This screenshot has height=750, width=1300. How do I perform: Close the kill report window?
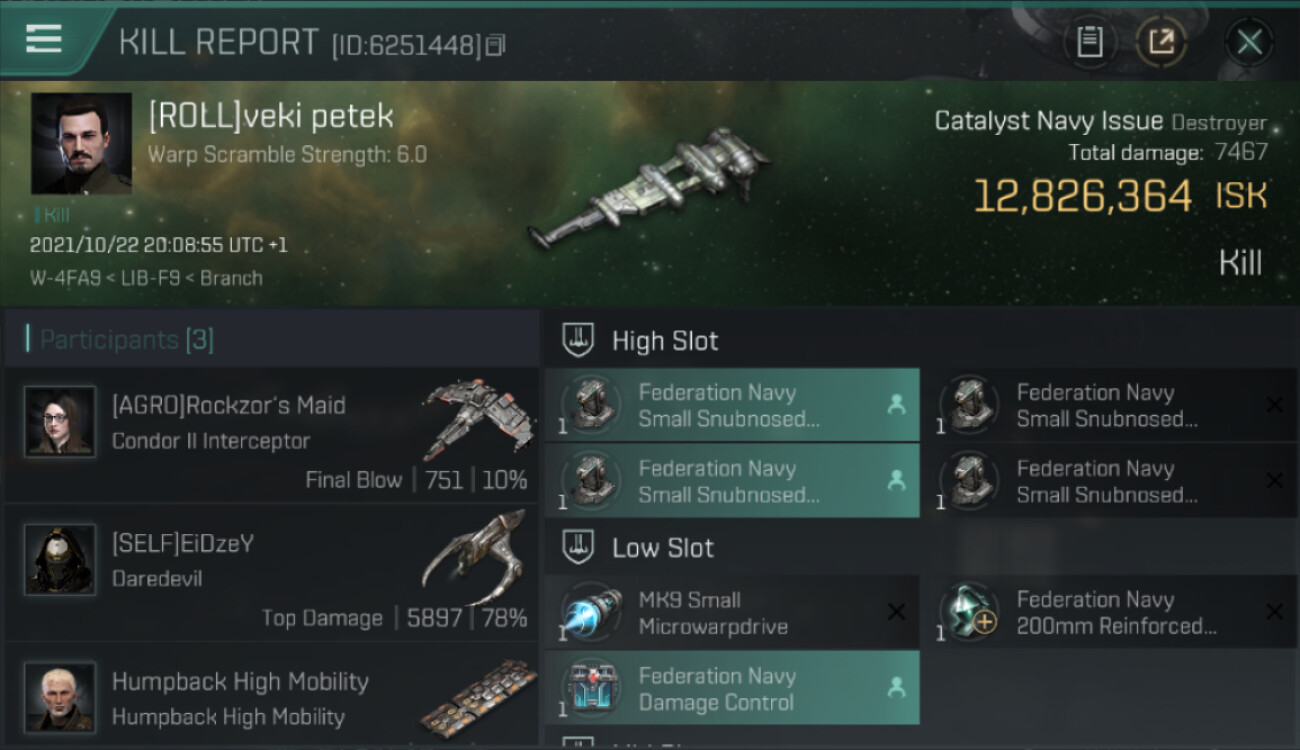(1249, 42)
